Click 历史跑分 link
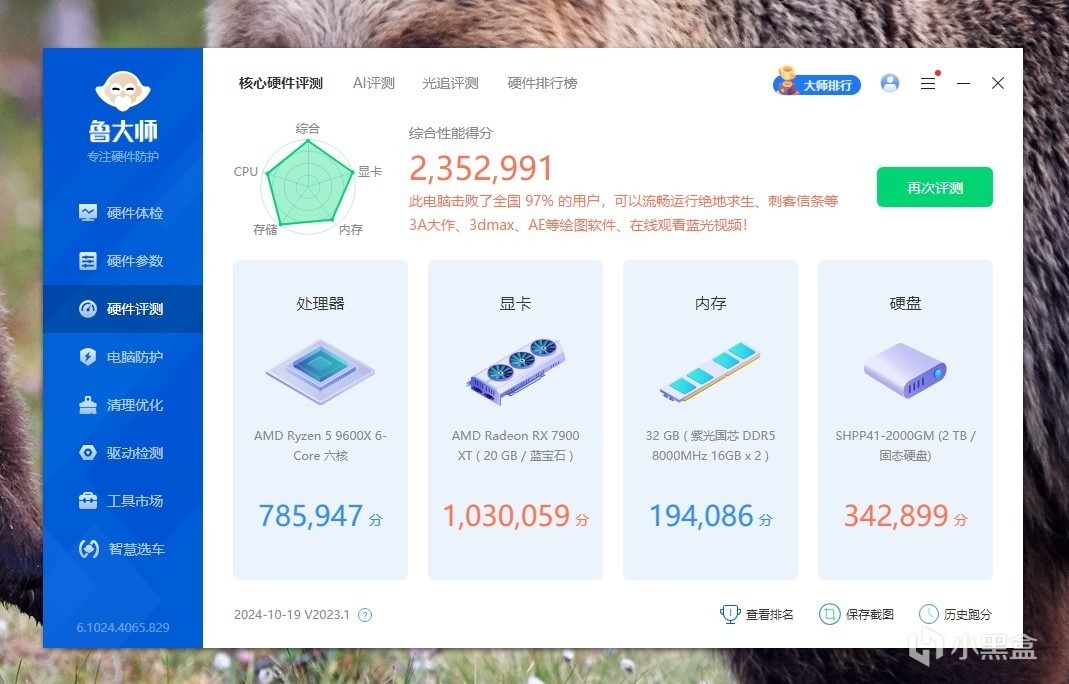This screenshot has height=684, width=1069. tap(968, 614)
